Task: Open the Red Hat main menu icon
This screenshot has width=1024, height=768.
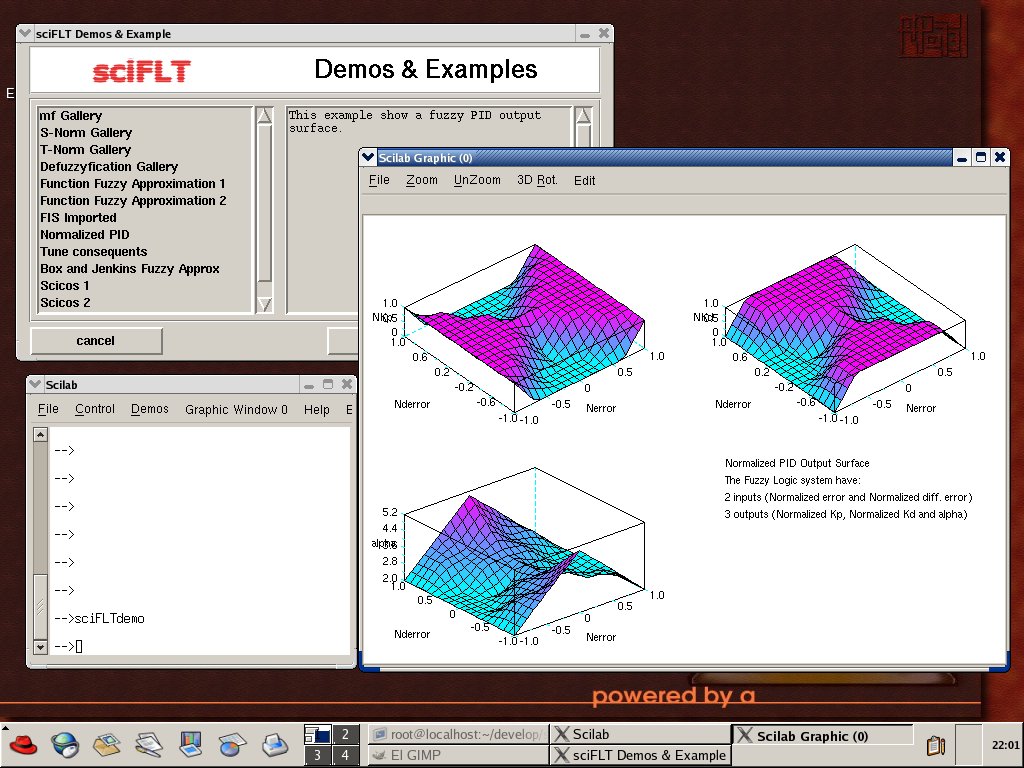Action: tap(23, 744)
